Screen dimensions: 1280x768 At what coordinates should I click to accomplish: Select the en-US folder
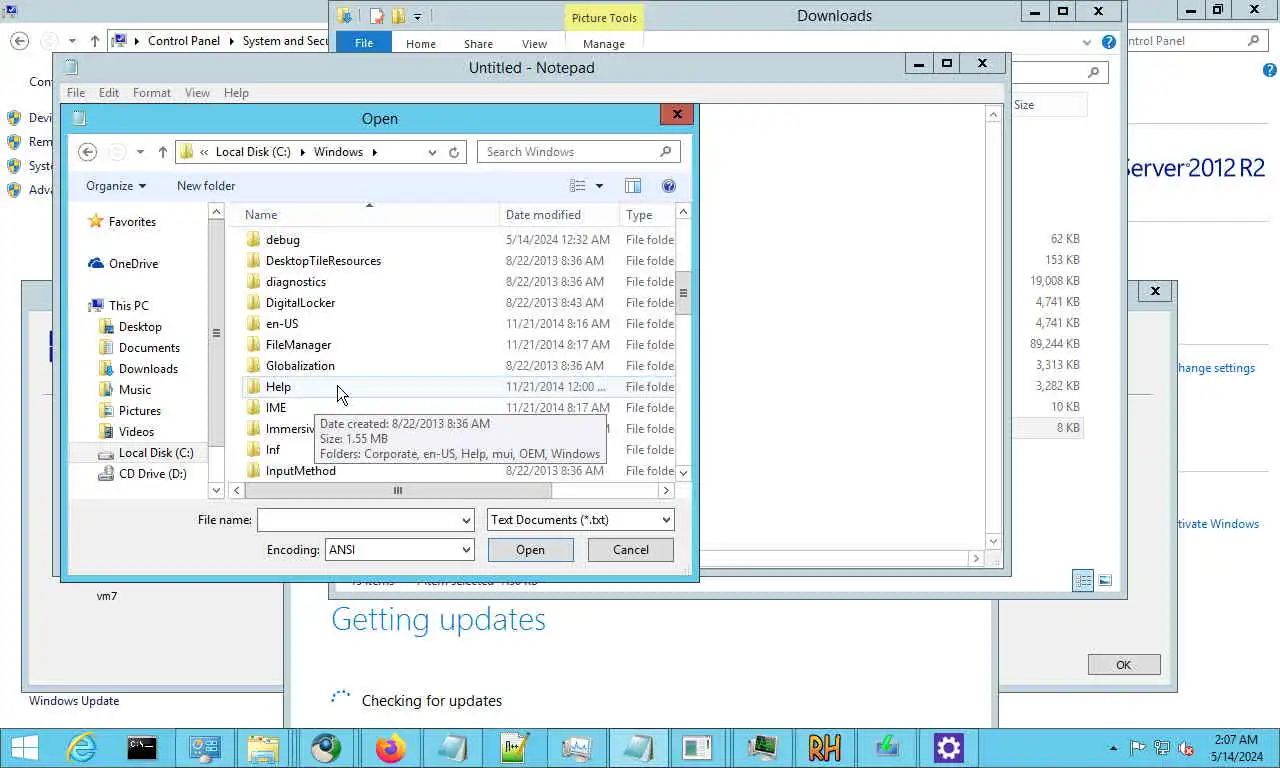click(282, 324)
